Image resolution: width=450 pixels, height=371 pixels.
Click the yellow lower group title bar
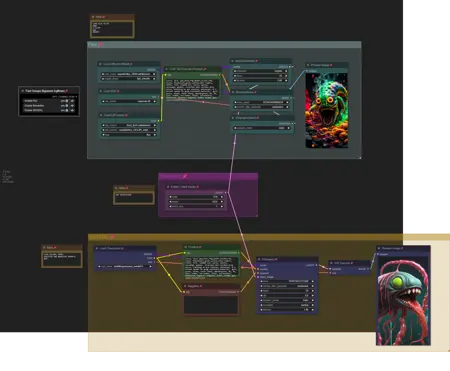coord(269,237)
